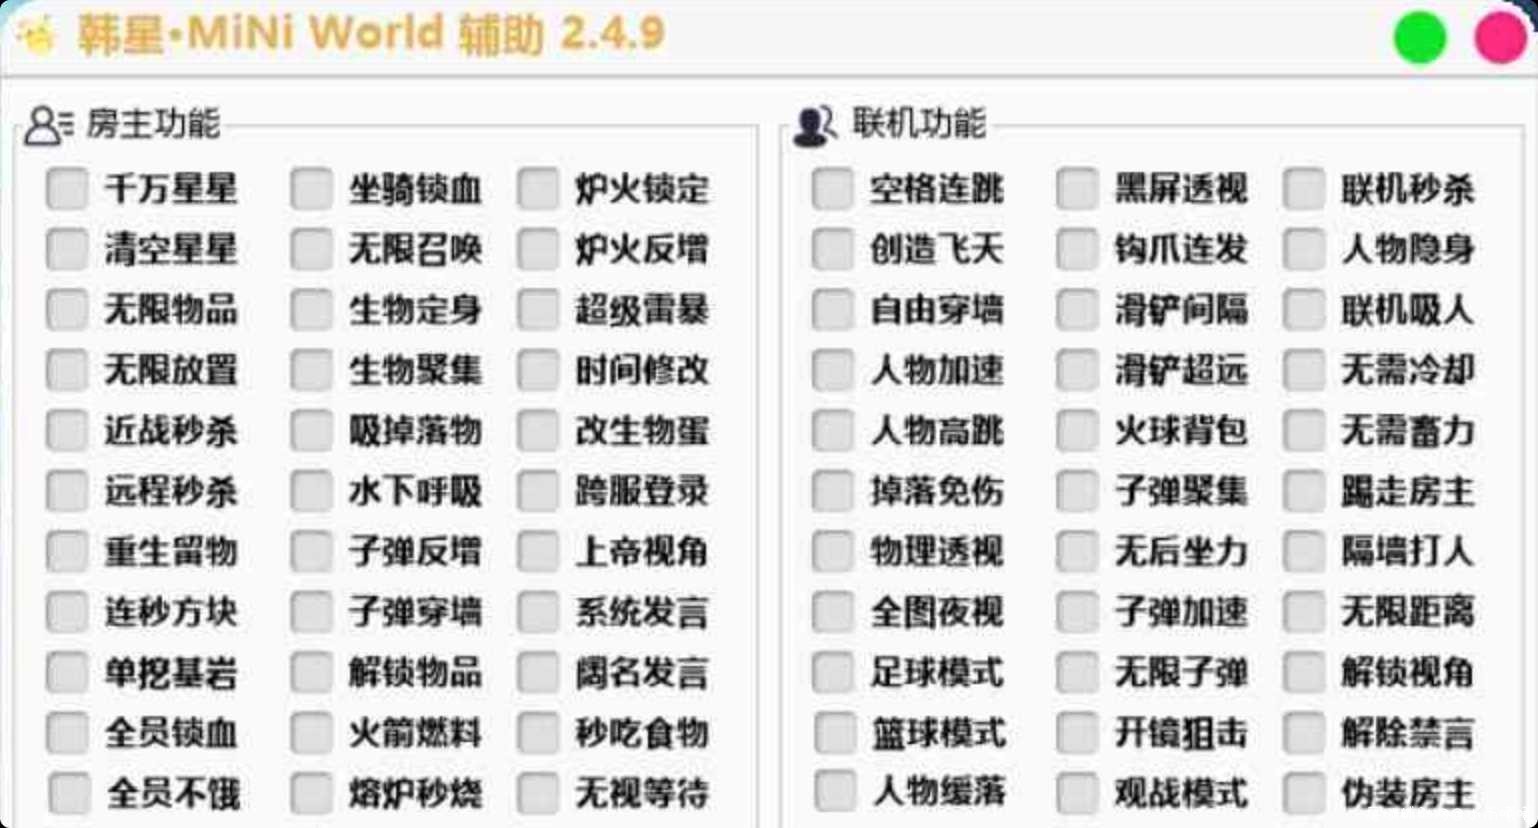Enable 篮球模式 checkbox

[x=833, y=733]
